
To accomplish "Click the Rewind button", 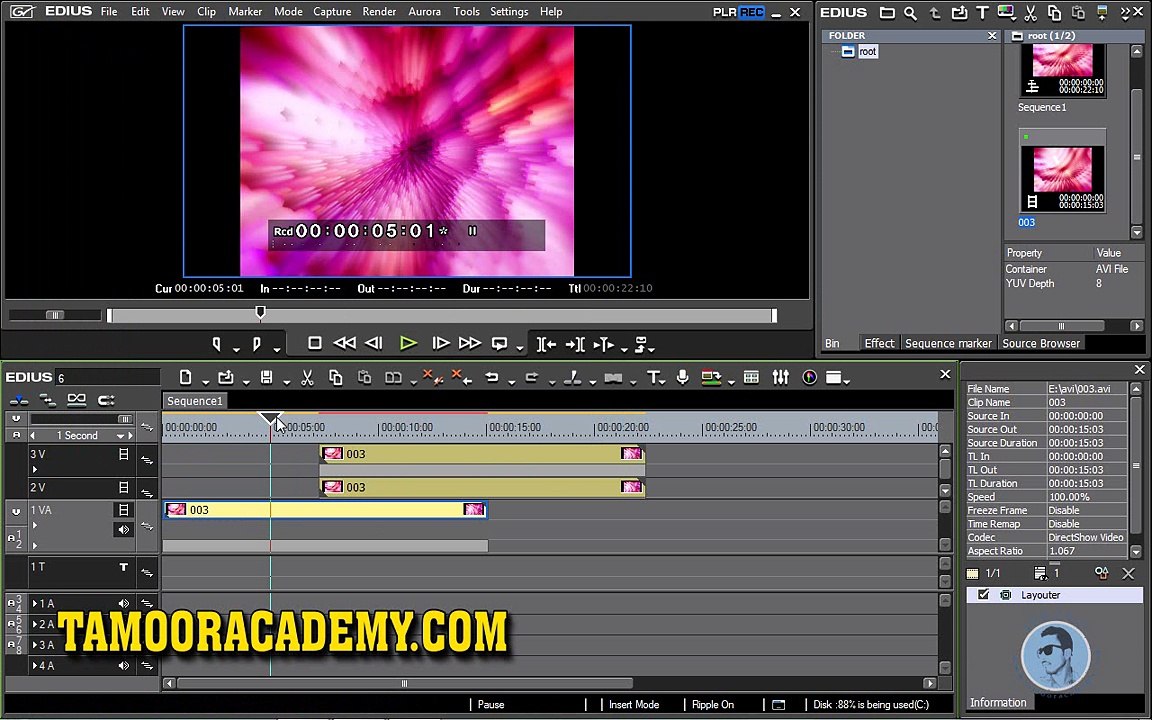I will (345, 343).
